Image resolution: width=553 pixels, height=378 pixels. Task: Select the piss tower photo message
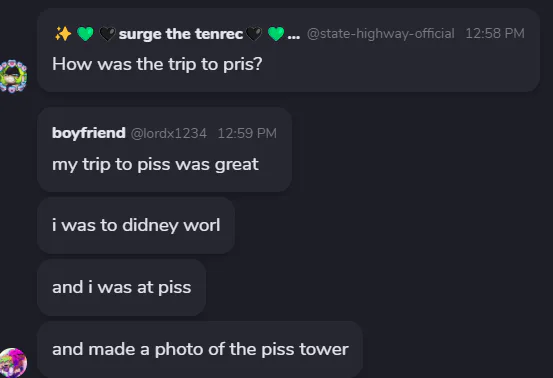(200, 349)
